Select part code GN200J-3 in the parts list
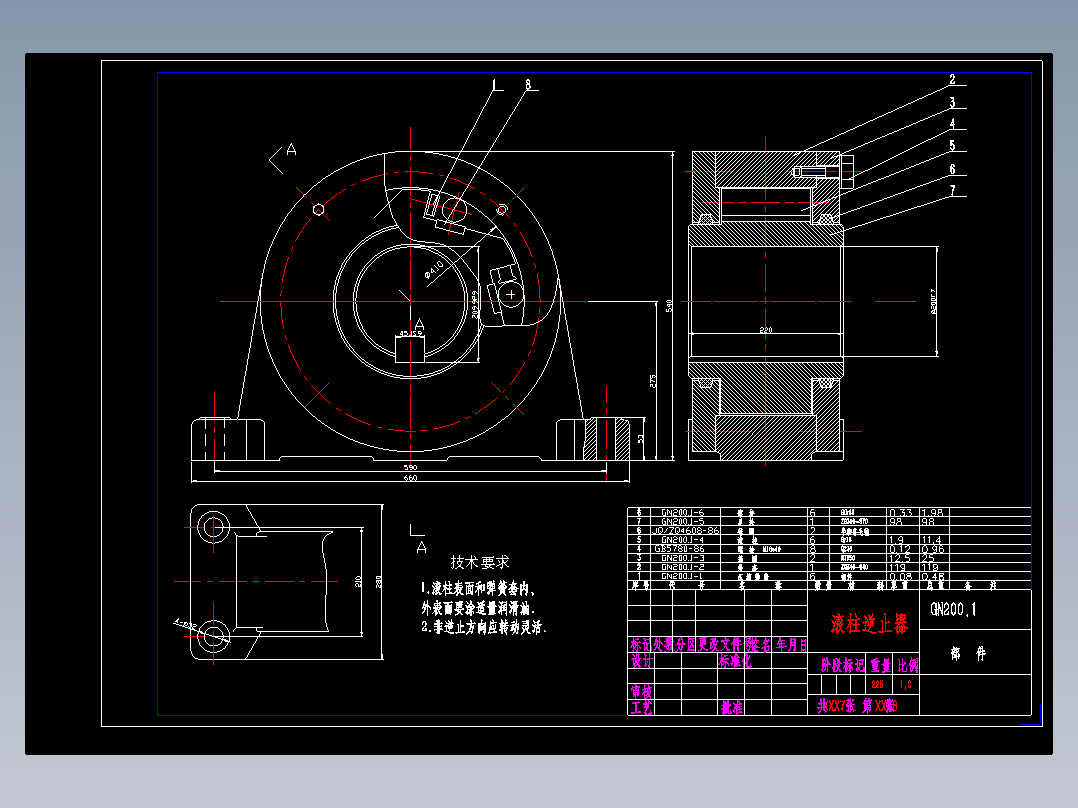The height and width of the screenshot is (808, 1078). [683, 558]
